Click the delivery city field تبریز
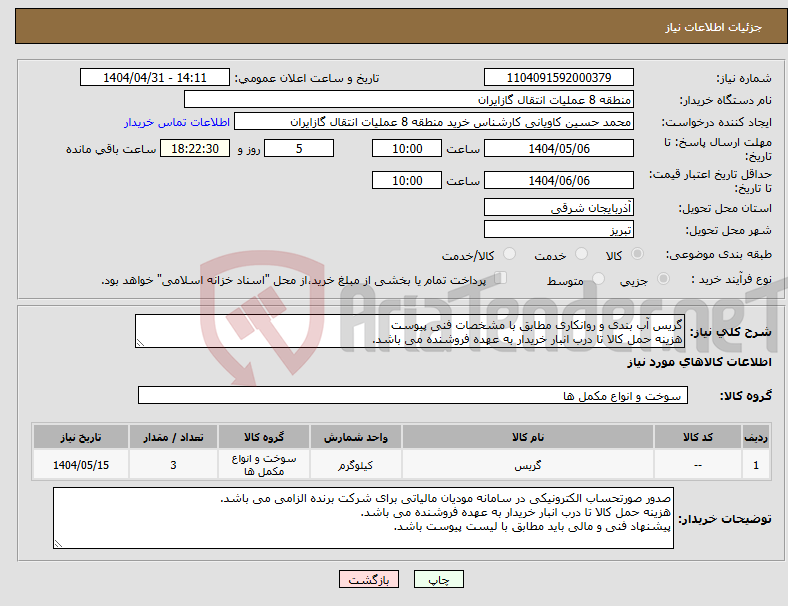This screenshot has width=788, height=606. (x=558, y=229)
